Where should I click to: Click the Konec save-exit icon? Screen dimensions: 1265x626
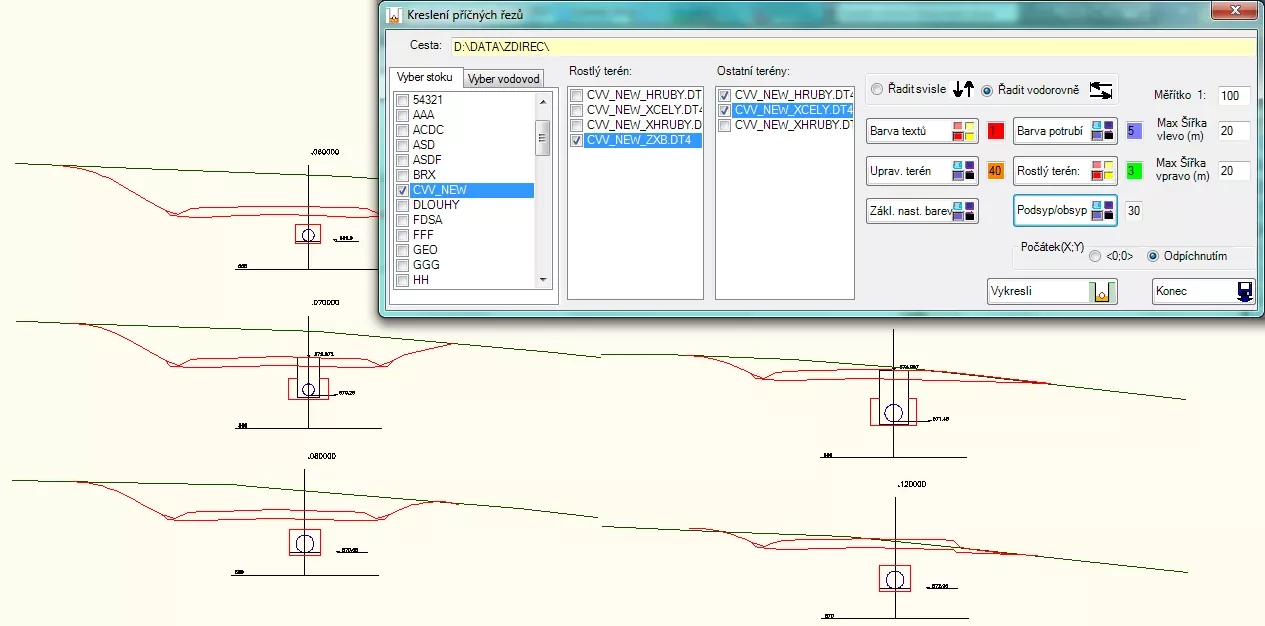tap(1244, 292)
